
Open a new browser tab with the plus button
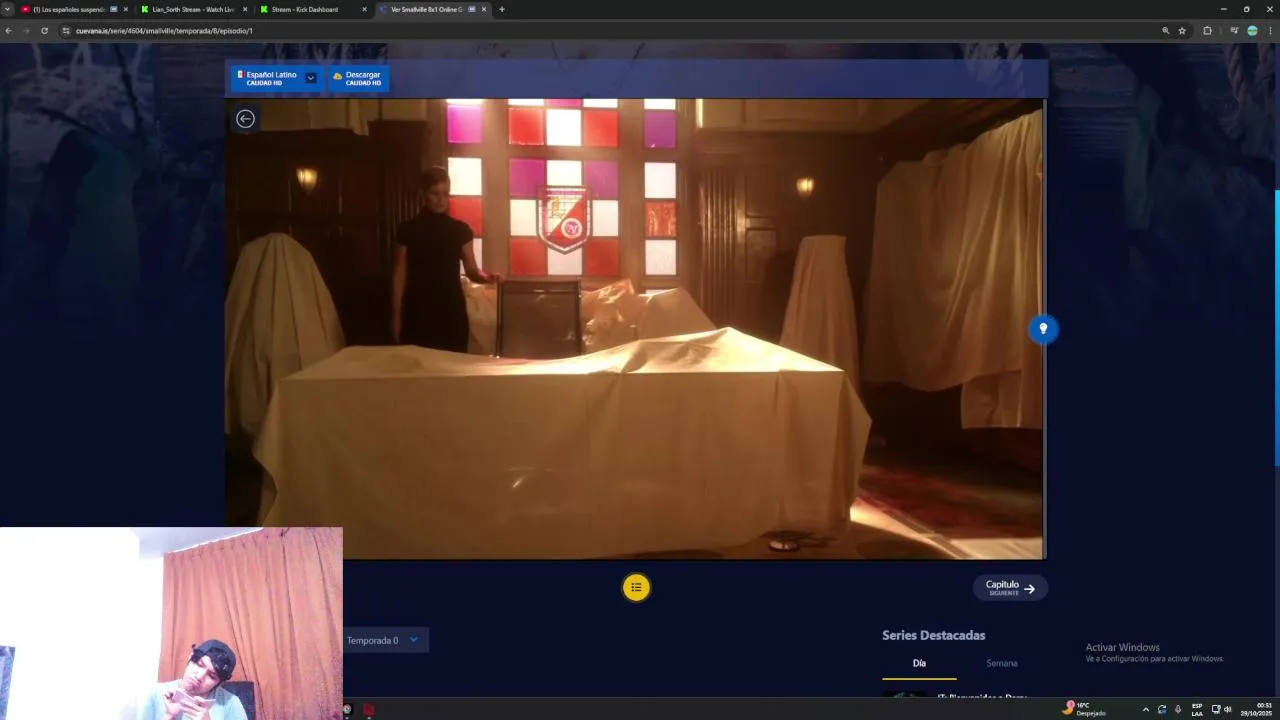[502, 9]
